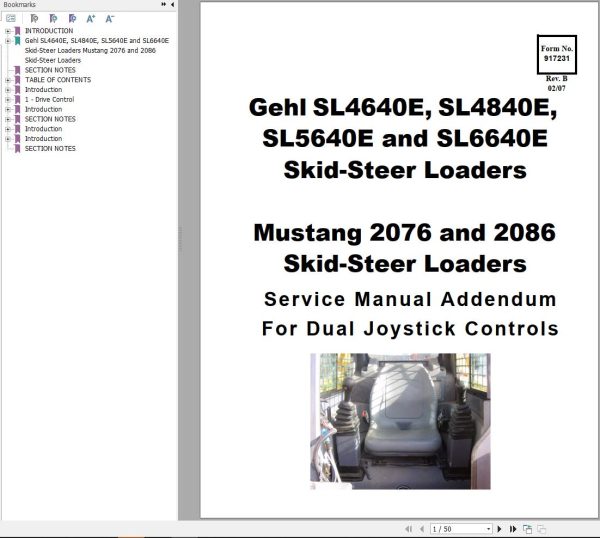
Task: Click the Bookmarks panel title
Action: [x=20, y=4]
